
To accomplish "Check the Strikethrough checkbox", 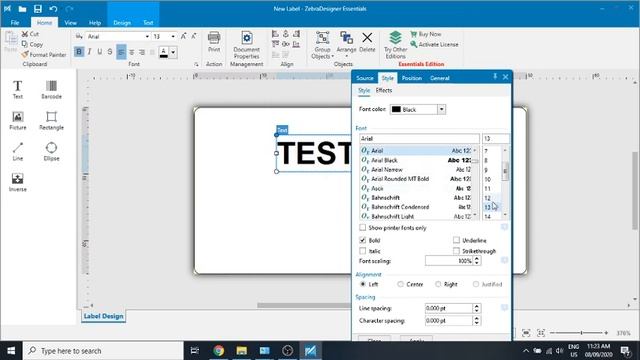I will [x=456, y=251].
